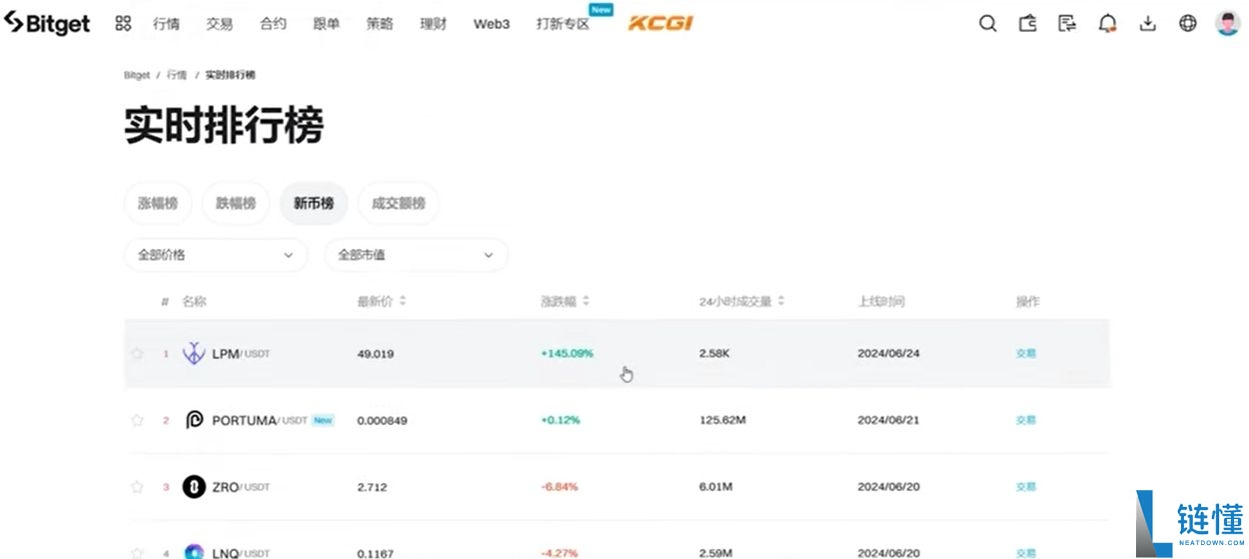Click the 交易 link for PORTUMA

(1026, 420)
